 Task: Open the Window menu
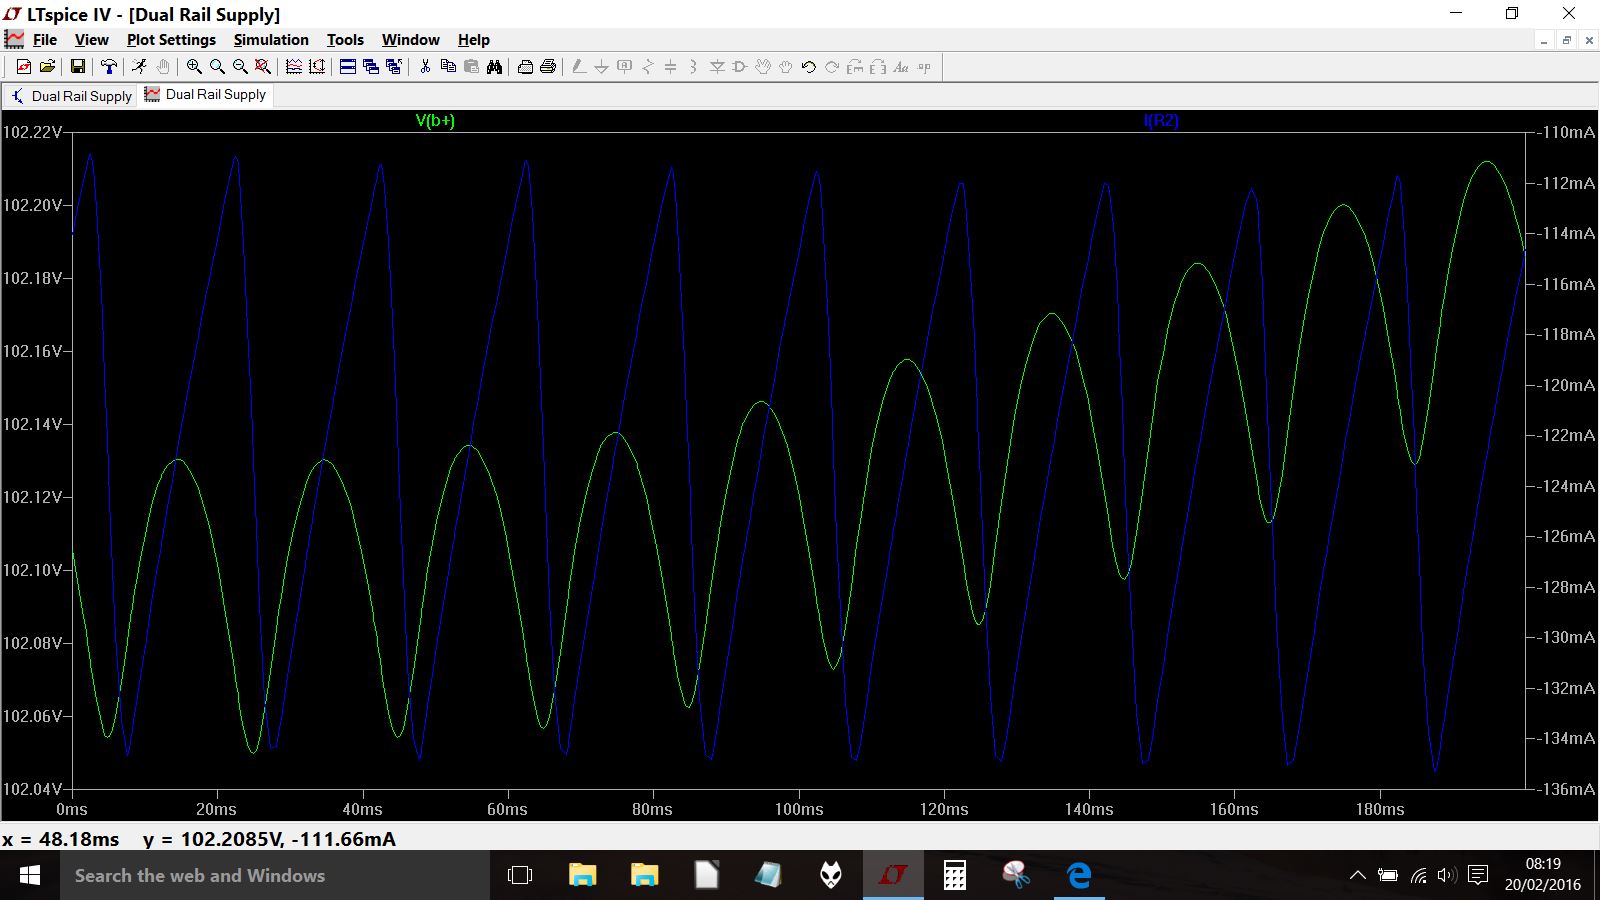coord(411,40)
